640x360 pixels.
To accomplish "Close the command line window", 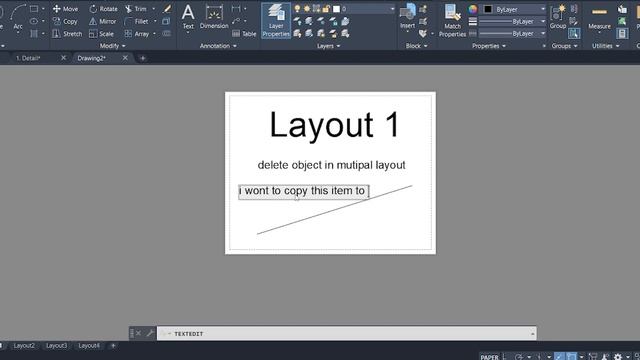I will 138,333.
